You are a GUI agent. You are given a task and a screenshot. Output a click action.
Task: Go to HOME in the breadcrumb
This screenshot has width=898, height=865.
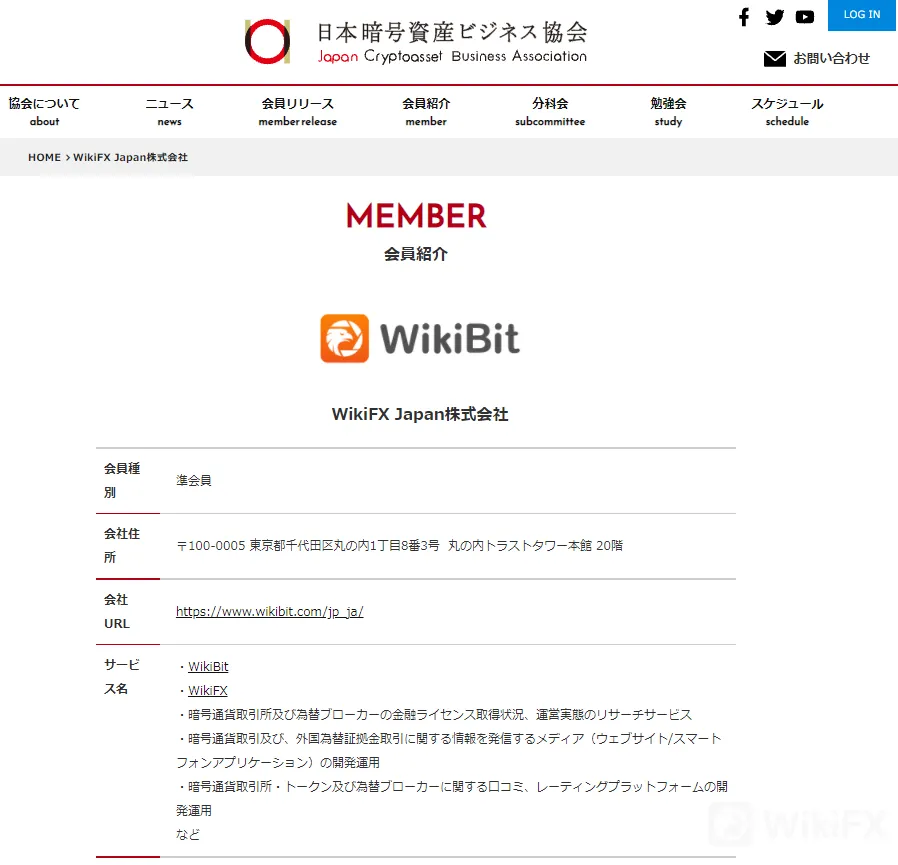pos(44,158)
